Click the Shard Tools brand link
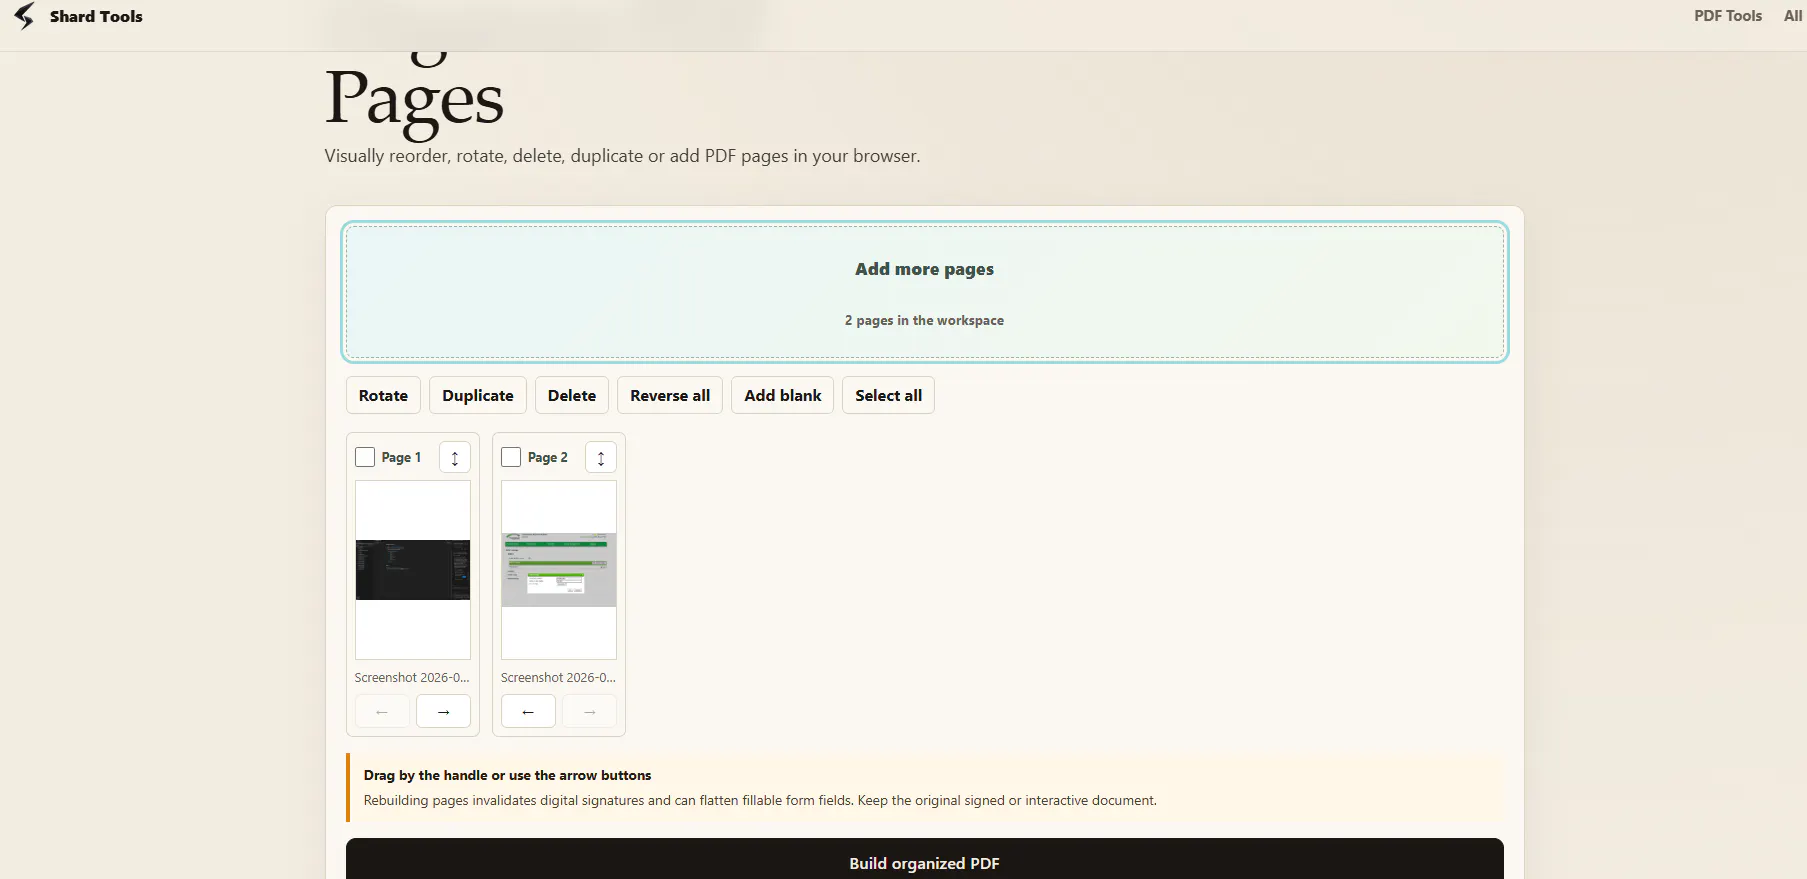 click(x=78, y=16)
